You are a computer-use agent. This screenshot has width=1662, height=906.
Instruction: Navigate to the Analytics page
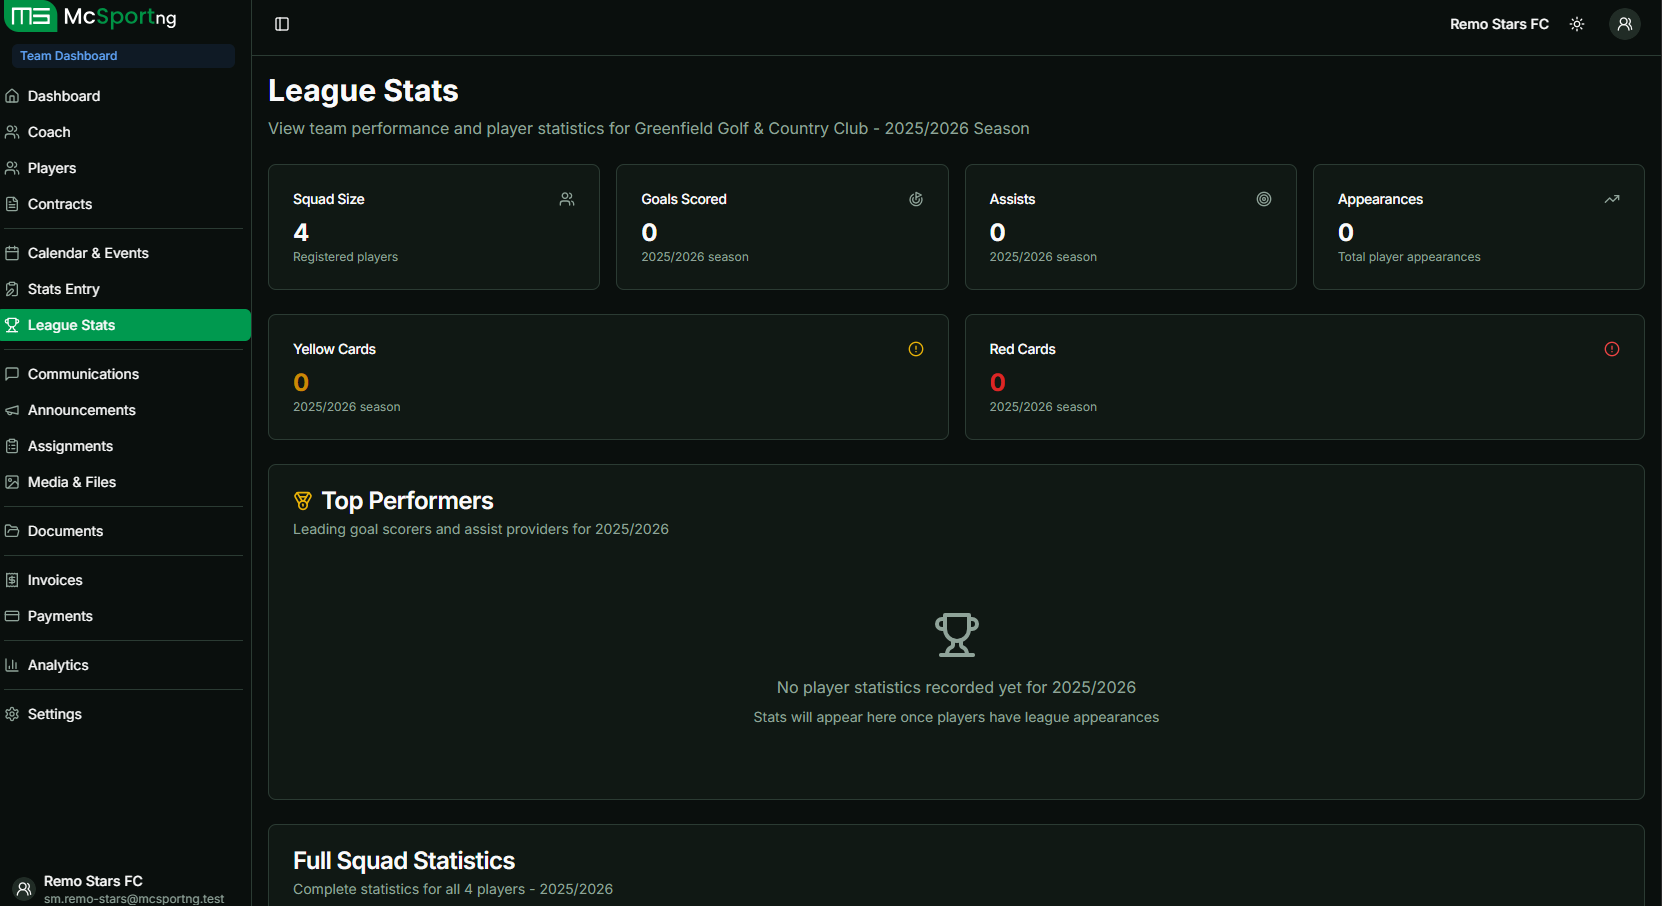coord(59,664)
